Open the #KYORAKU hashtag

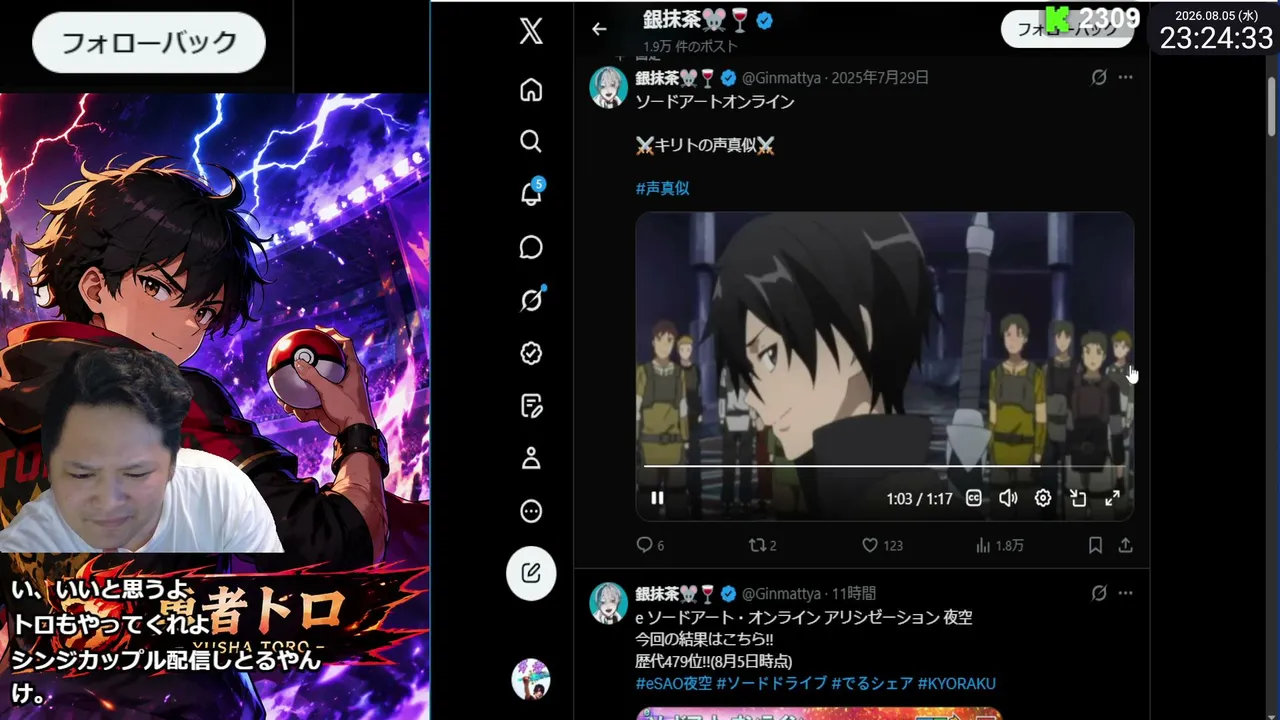(957, 683)
